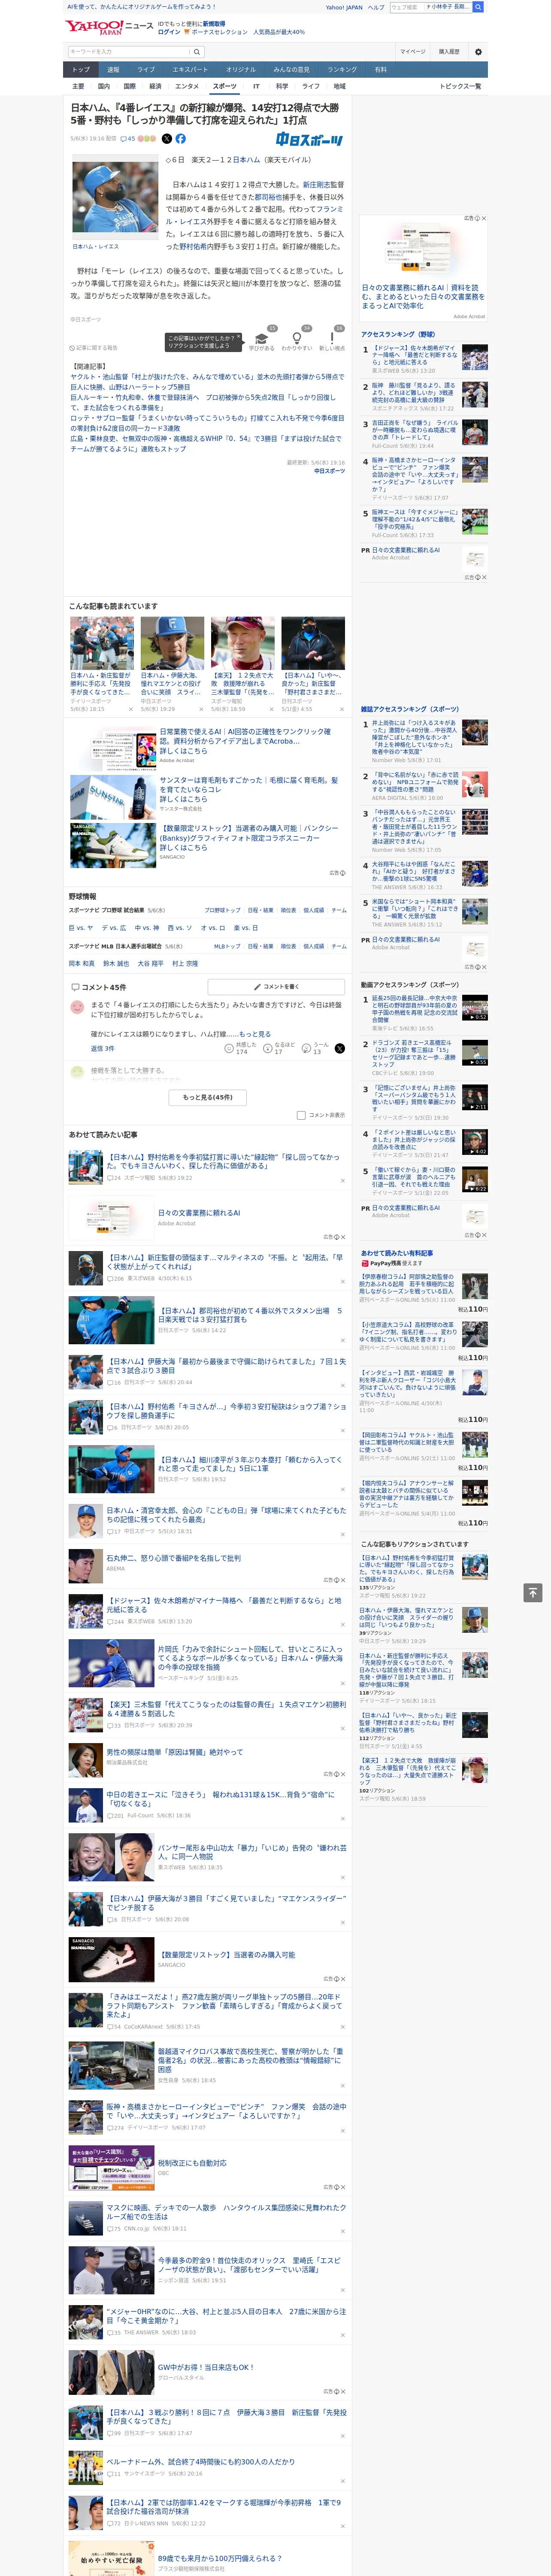Screen dimensions: 551x2576
Task: Click the コメントを書く button
Action: [276, 986]
